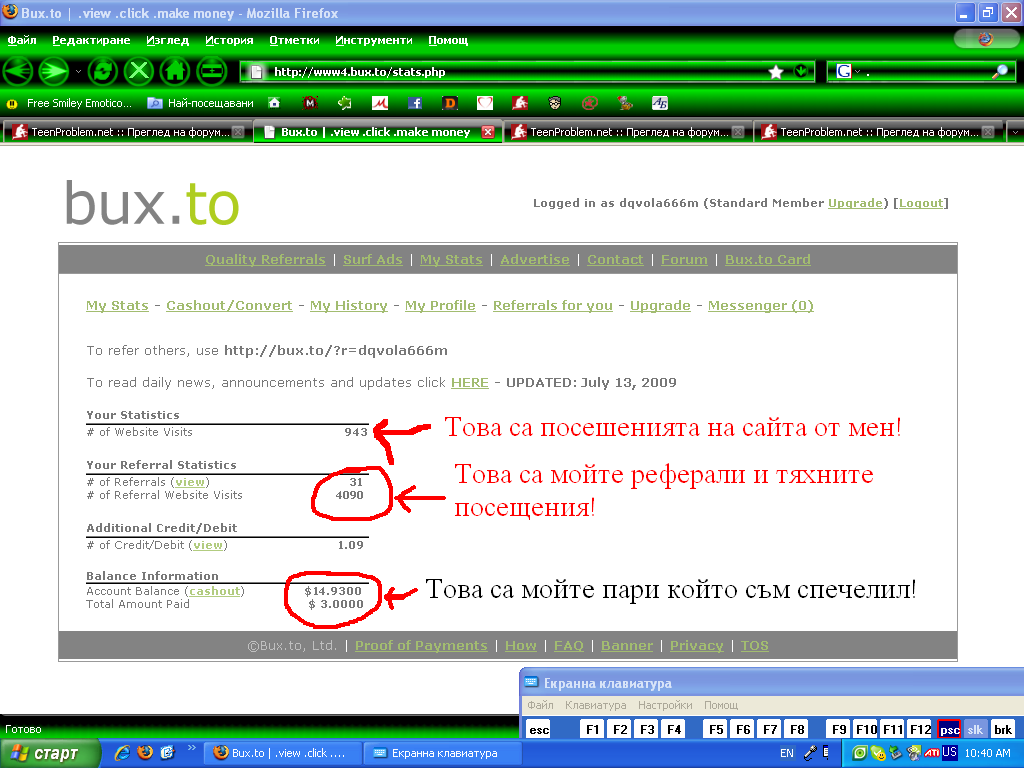Screen dimensions: 1024x768
Task: Stop loading with the X button
Action: pyautogui.click(x=138, y=71)
